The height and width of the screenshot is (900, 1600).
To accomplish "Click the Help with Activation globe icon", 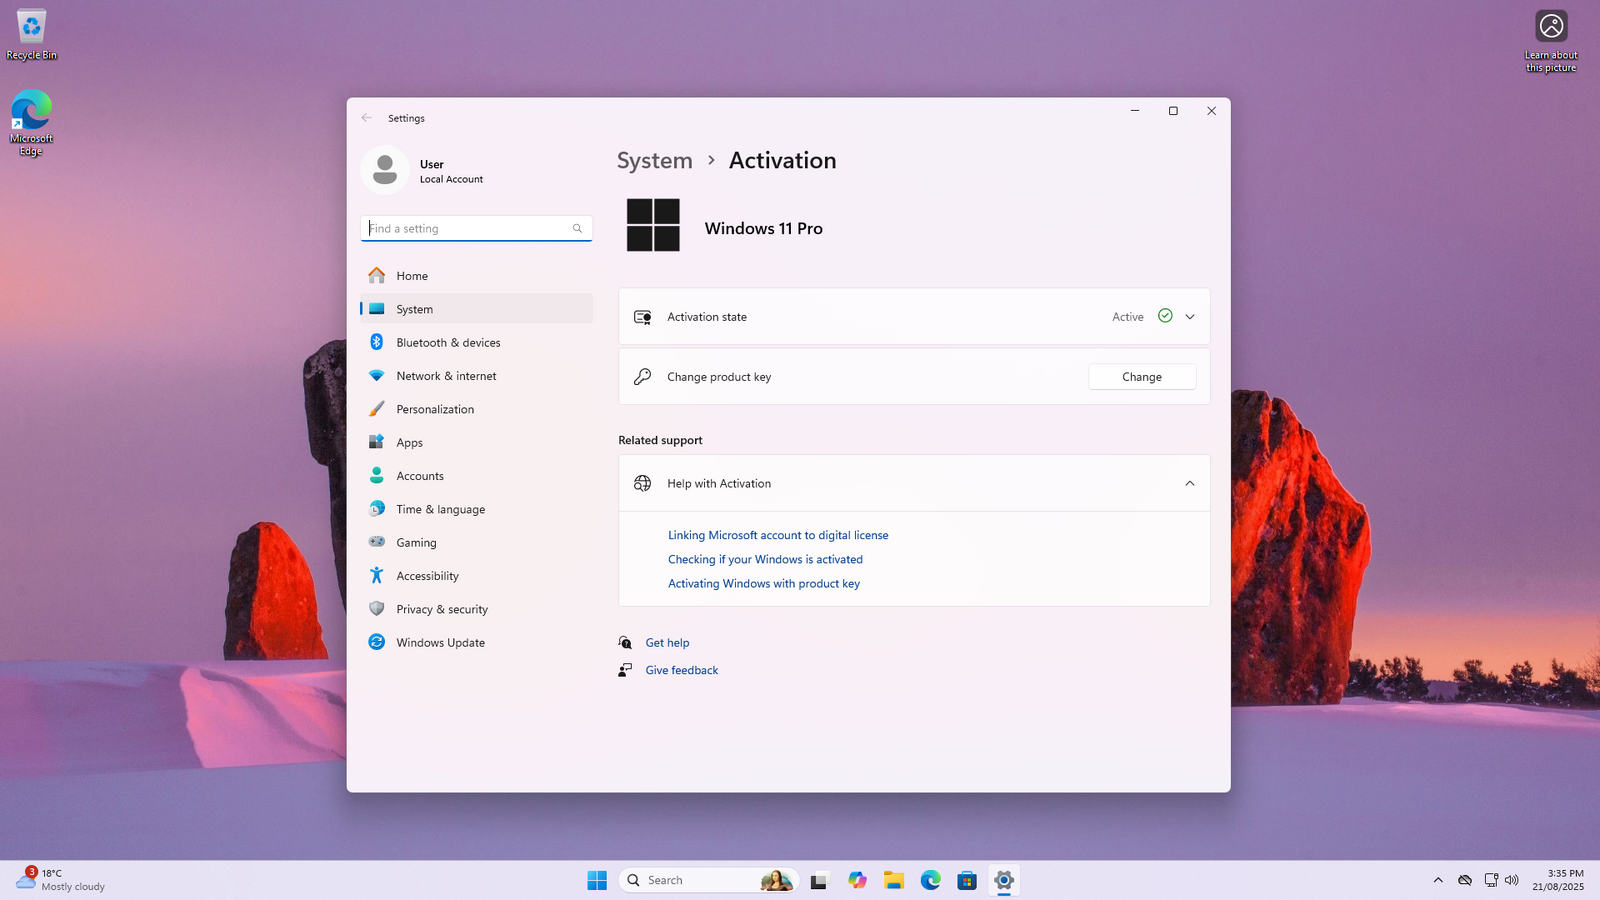I will pyautogui.click(x=642, y=483).
